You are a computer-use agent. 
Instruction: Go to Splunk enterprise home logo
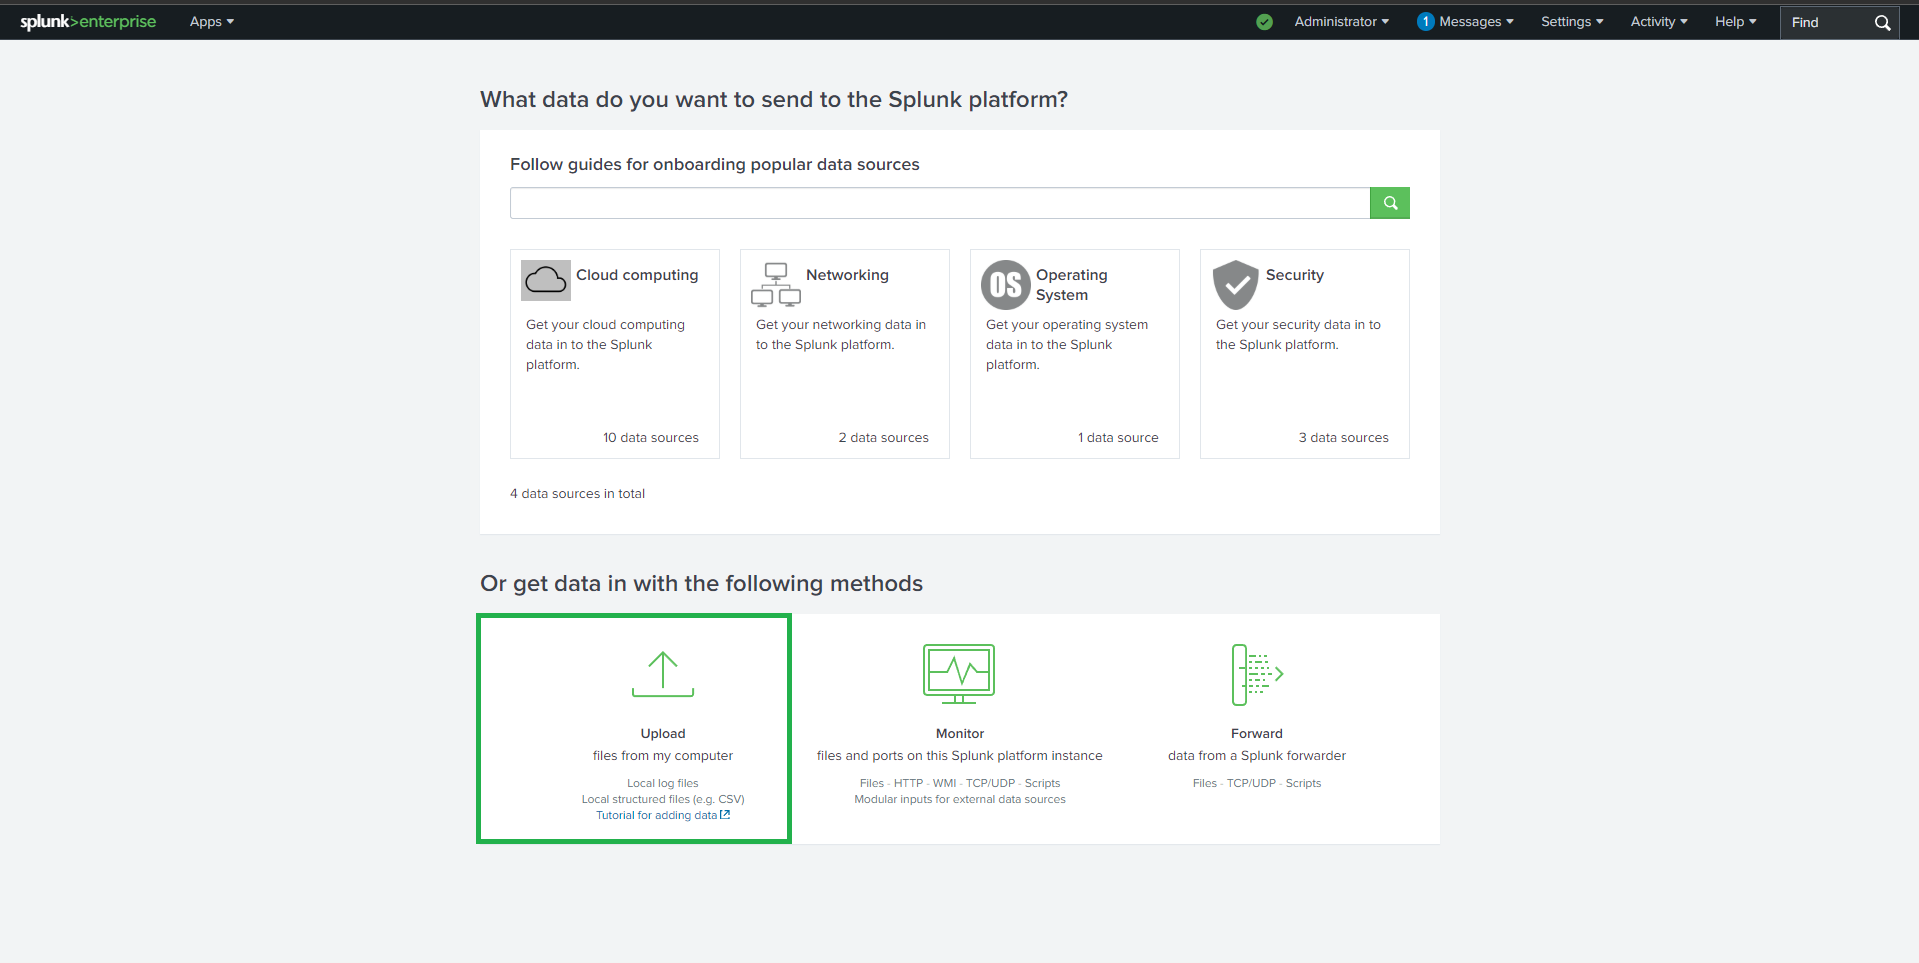(x=88, y=22)
